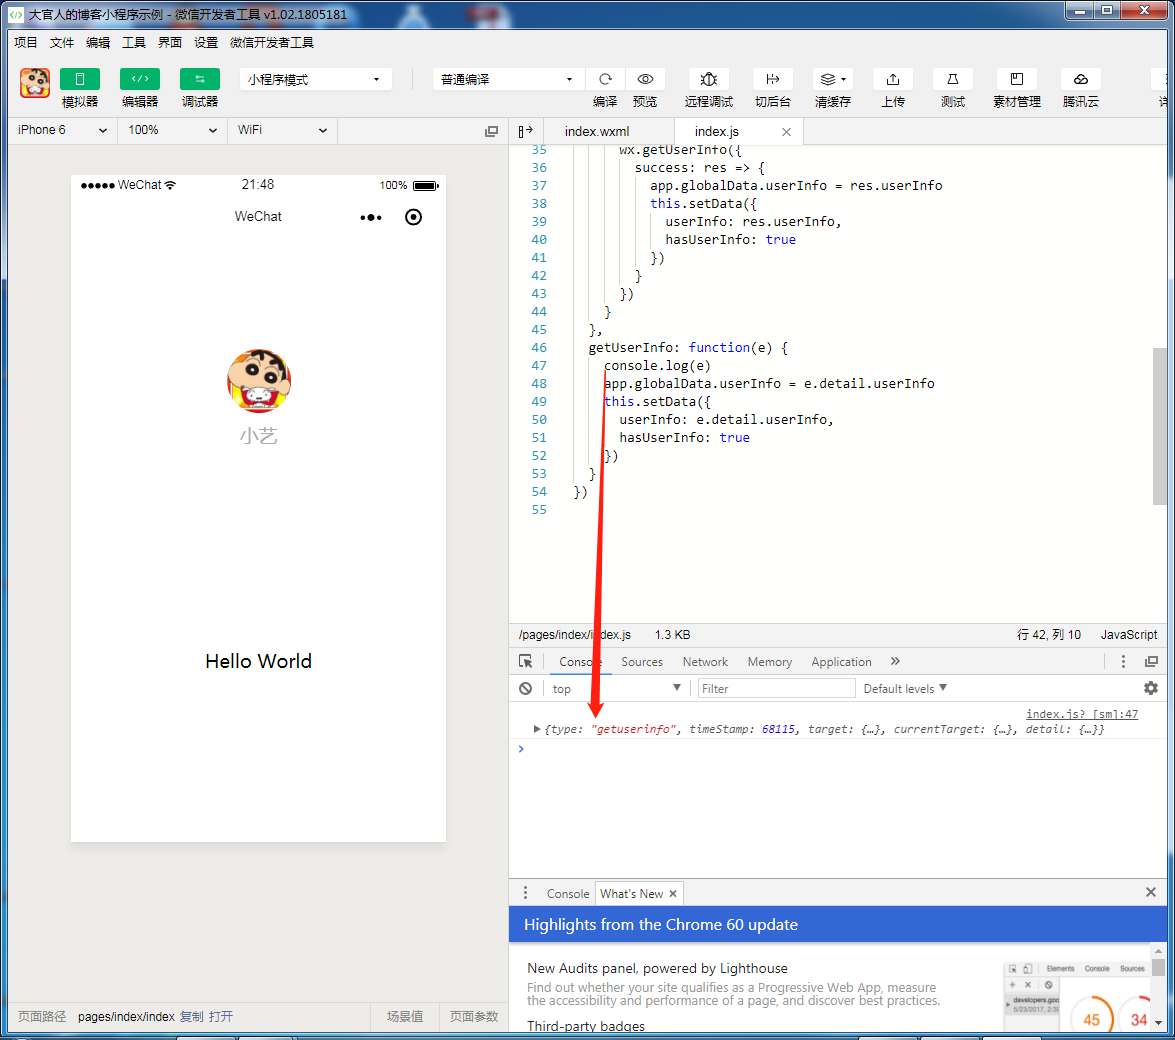Click the console Filter input field

[776, 689]
